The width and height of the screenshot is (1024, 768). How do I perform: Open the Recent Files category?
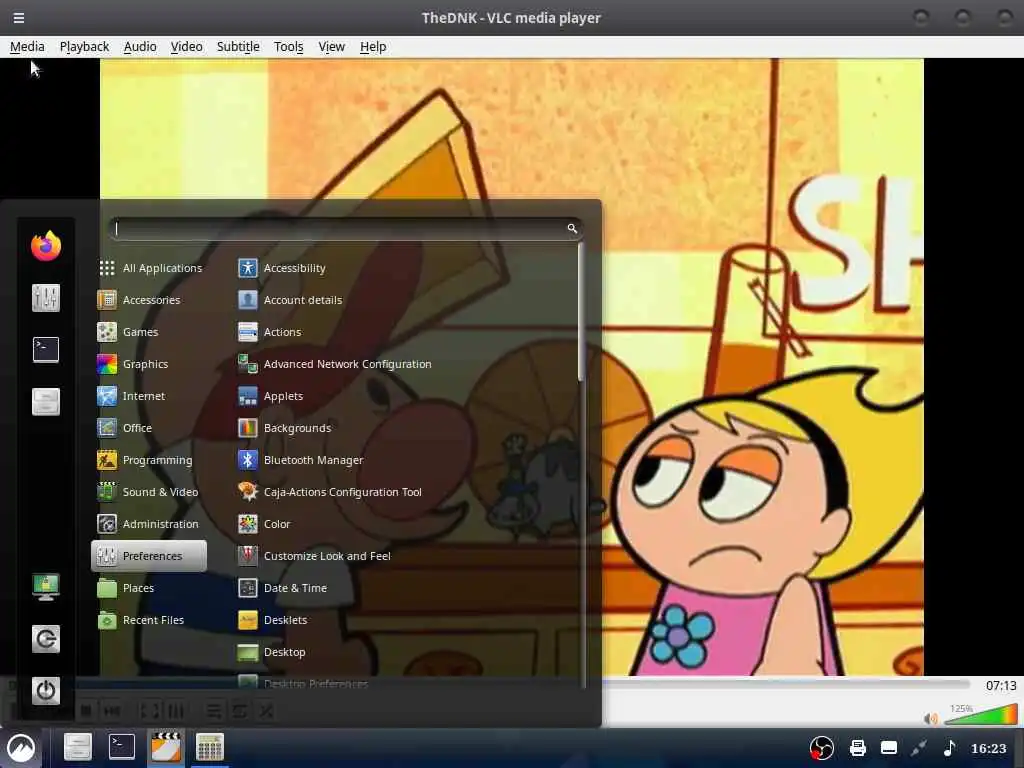pyautogui.click(x=150, y=620)
